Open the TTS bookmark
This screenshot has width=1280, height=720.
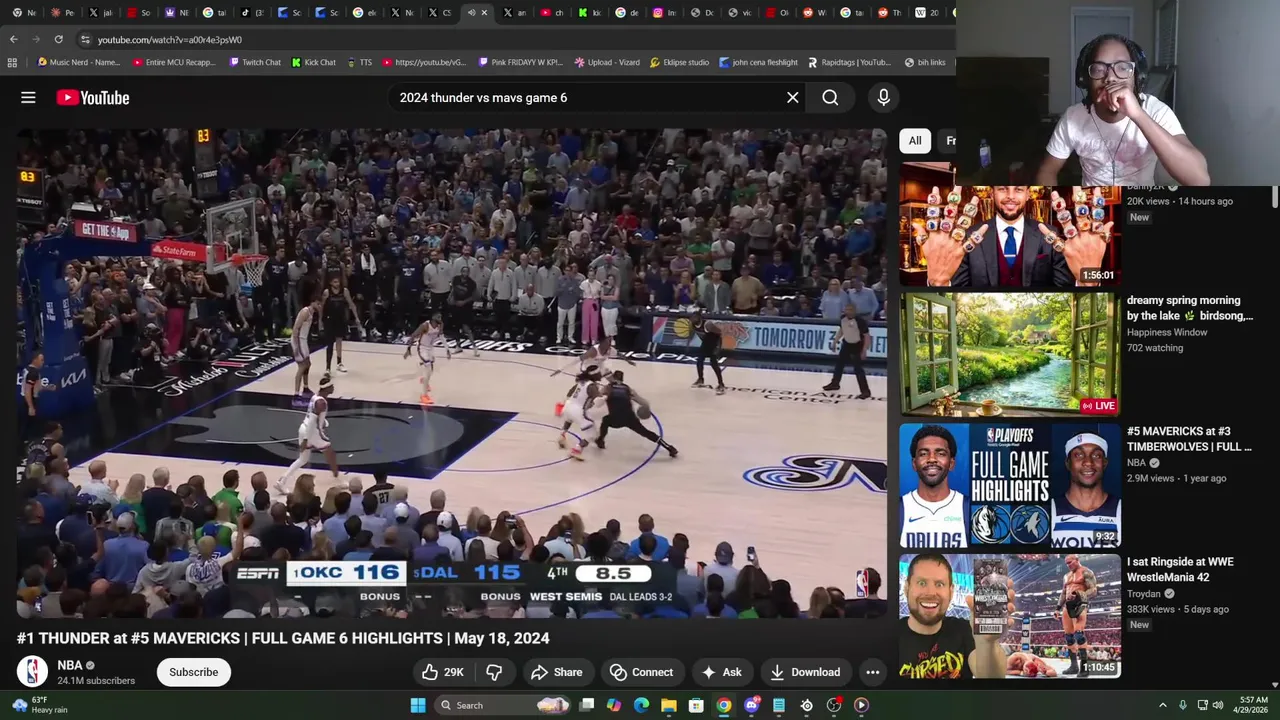tap(359, 62)
